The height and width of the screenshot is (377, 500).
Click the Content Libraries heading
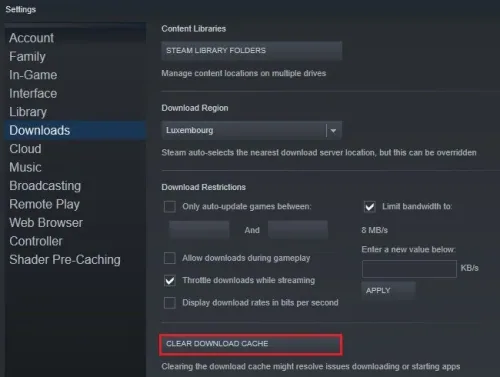click(194, 29)
